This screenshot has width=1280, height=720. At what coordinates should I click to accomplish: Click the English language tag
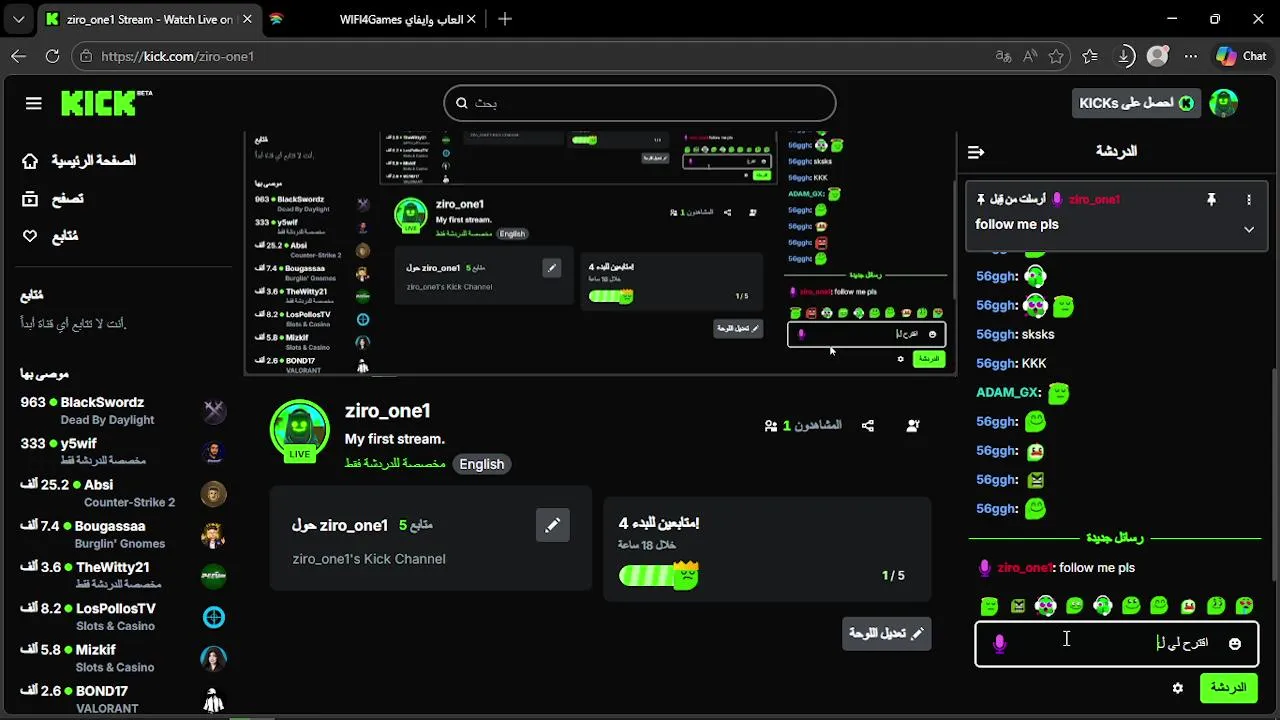[x=481, y=464]
